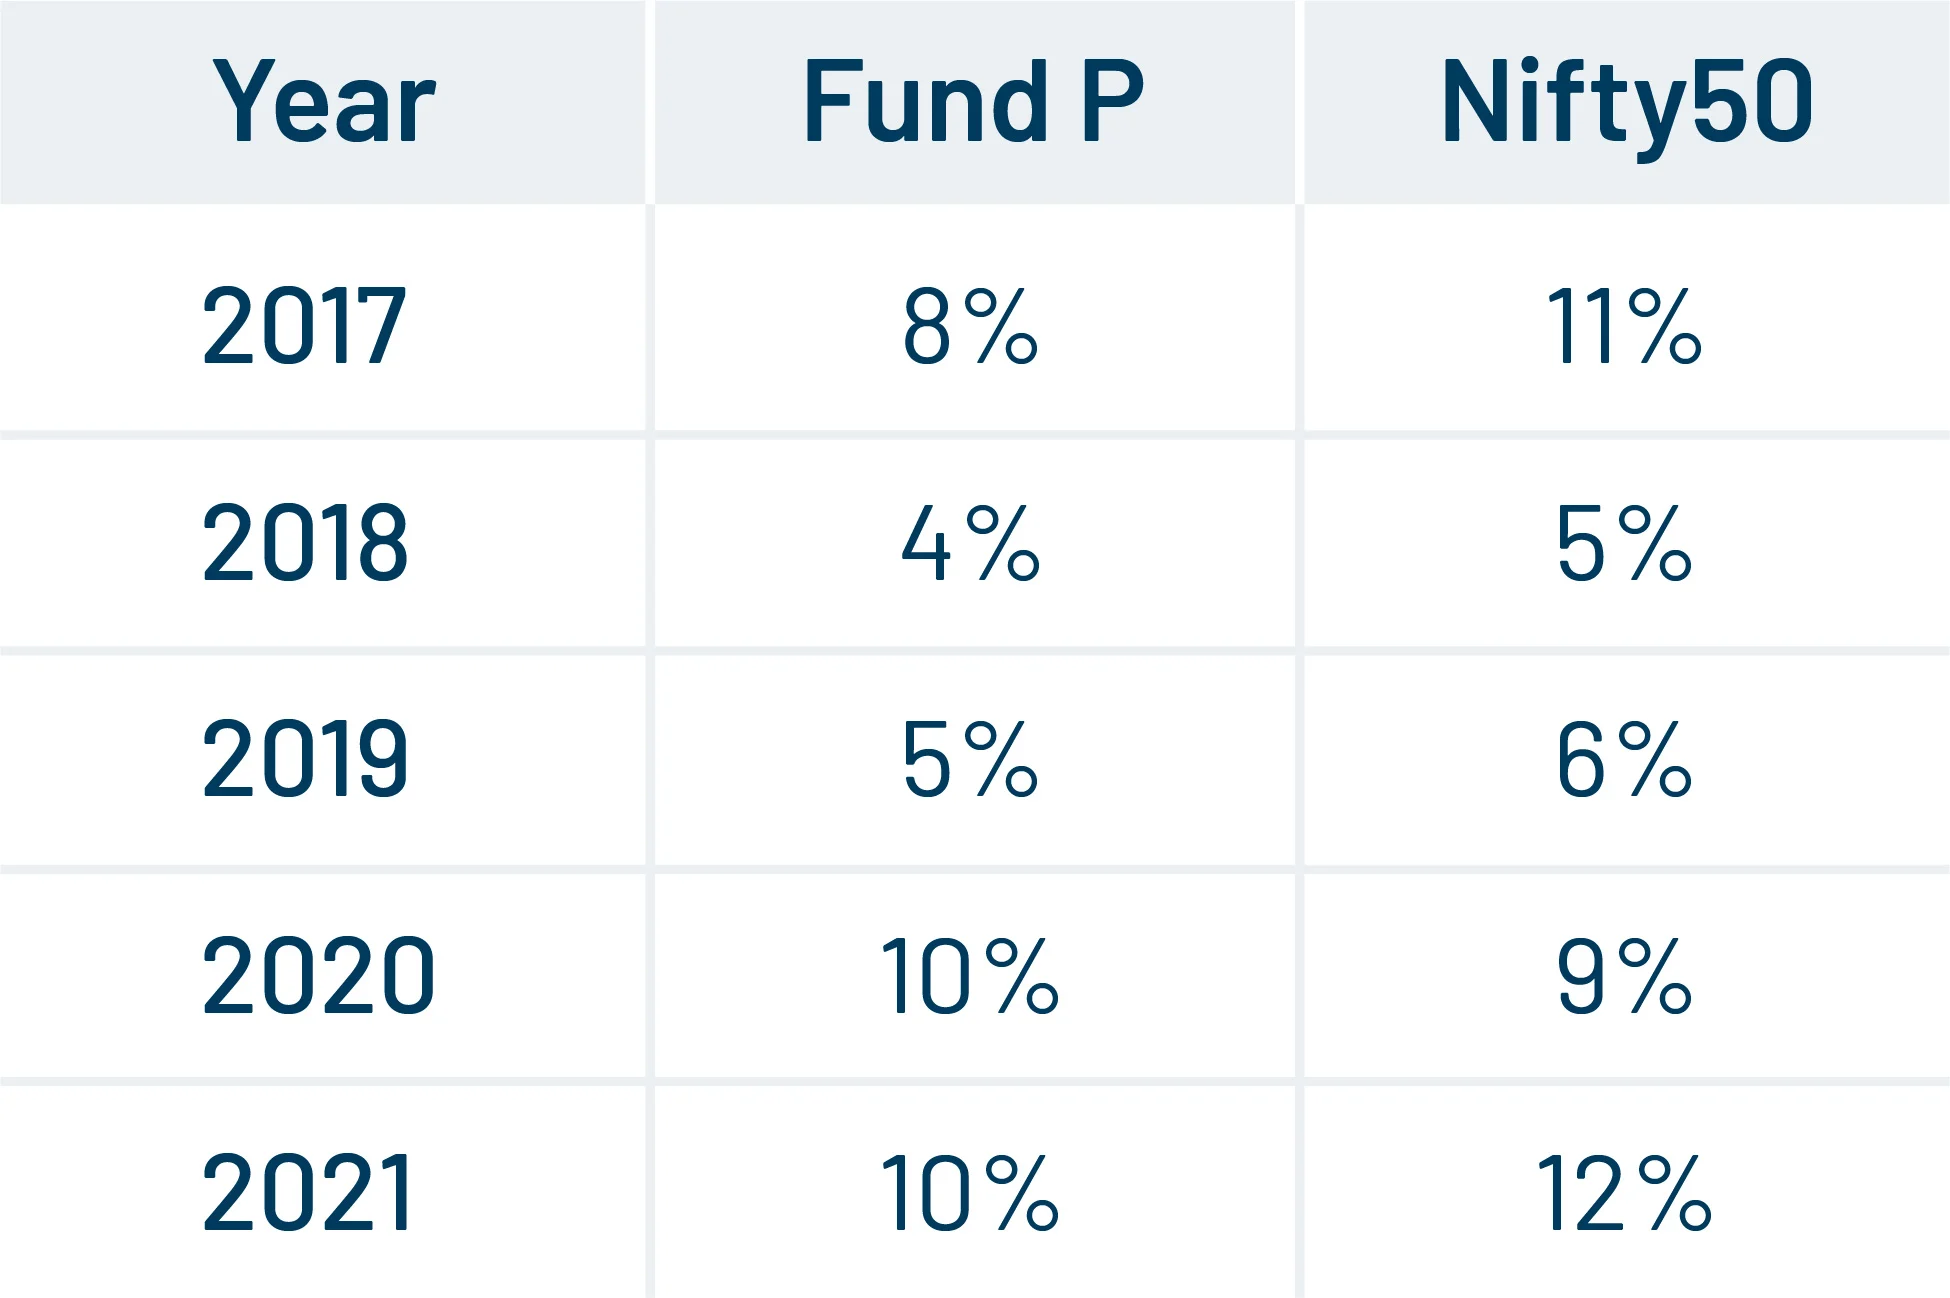This screenshot has height=1298, width=1950.
Task: Select Nifty50's 12% value for 2021
Action: coord(1624,1192)
